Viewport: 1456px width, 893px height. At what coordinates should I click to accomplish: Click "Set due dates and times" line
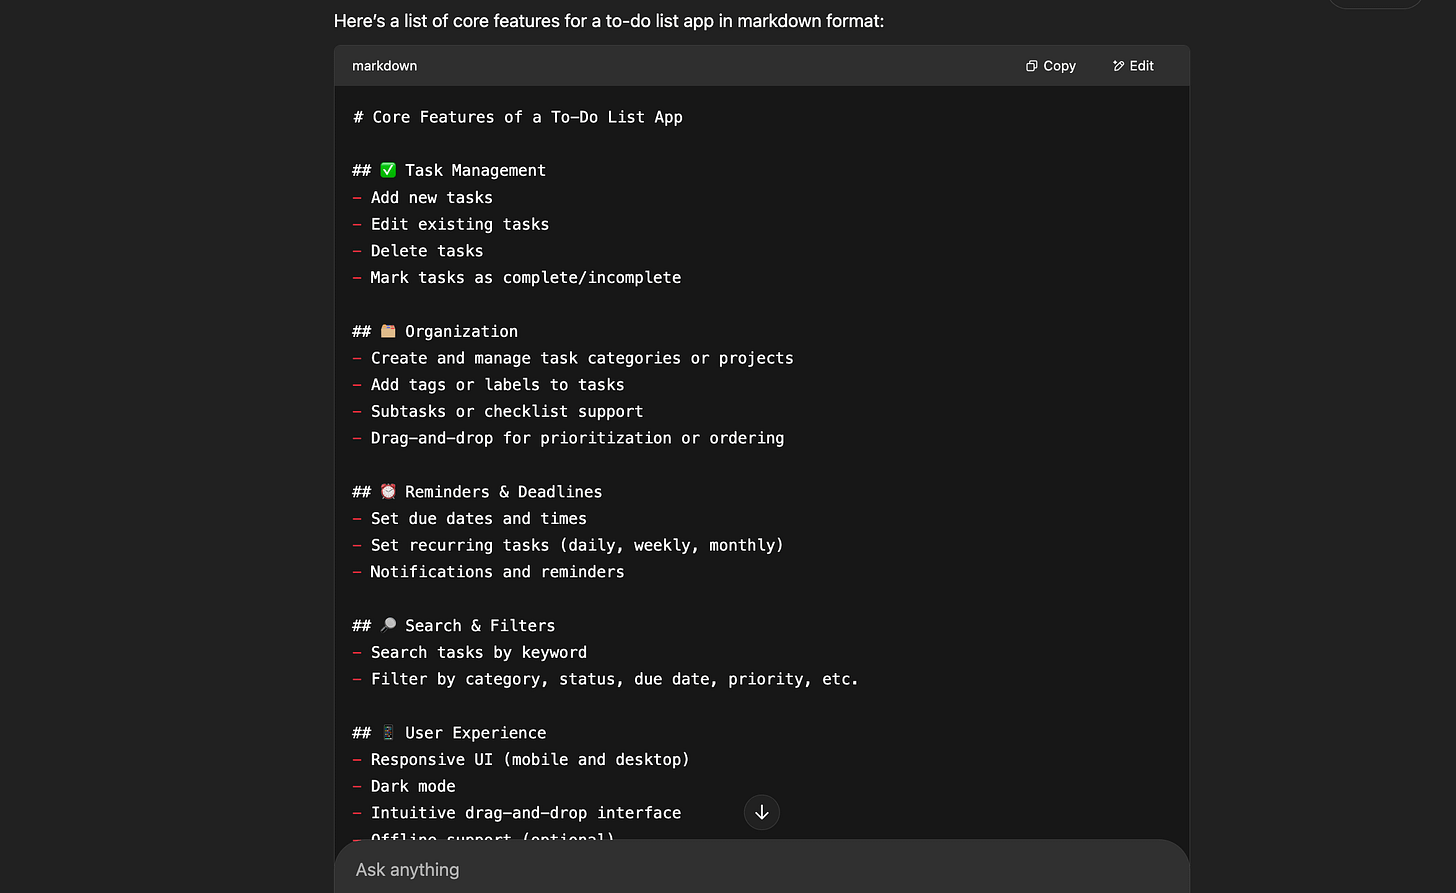click(x=479, y=518)
